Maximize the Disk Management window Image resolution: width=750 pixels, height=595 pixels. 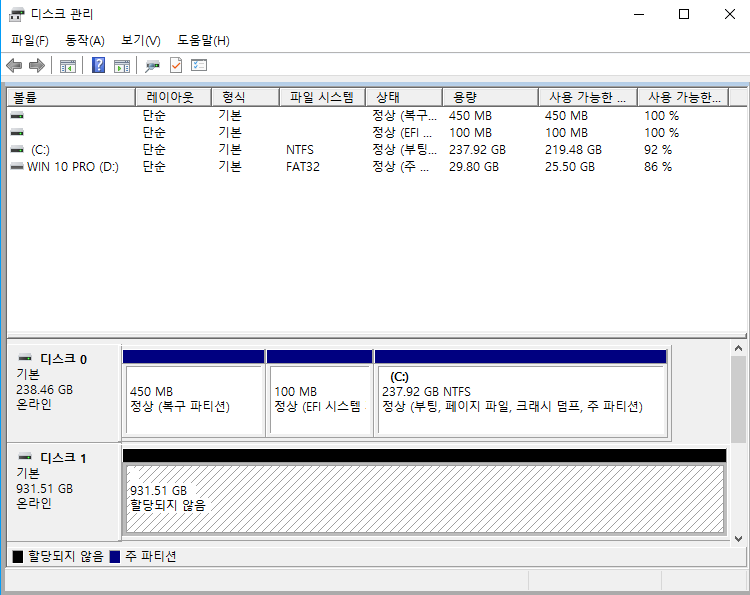684,14
